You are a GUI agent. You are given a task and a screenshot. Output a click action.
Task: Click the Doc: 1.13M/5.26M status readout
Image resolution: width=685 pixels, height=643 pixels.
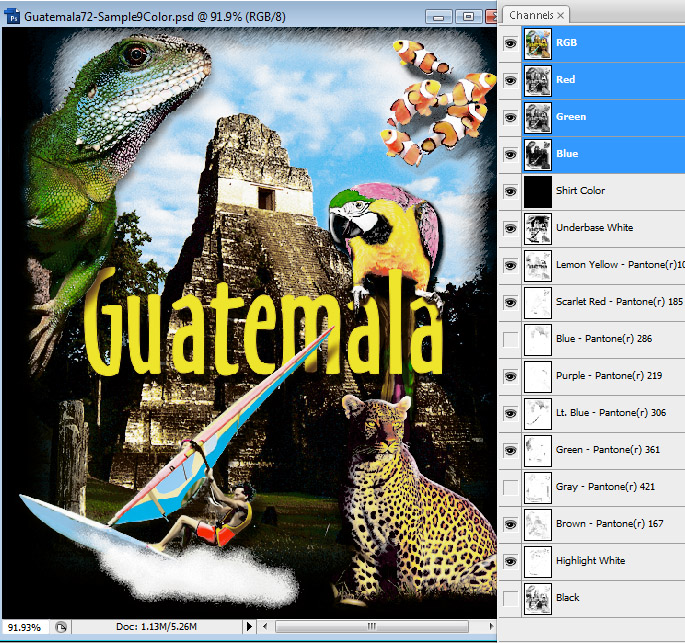[157, 627]
